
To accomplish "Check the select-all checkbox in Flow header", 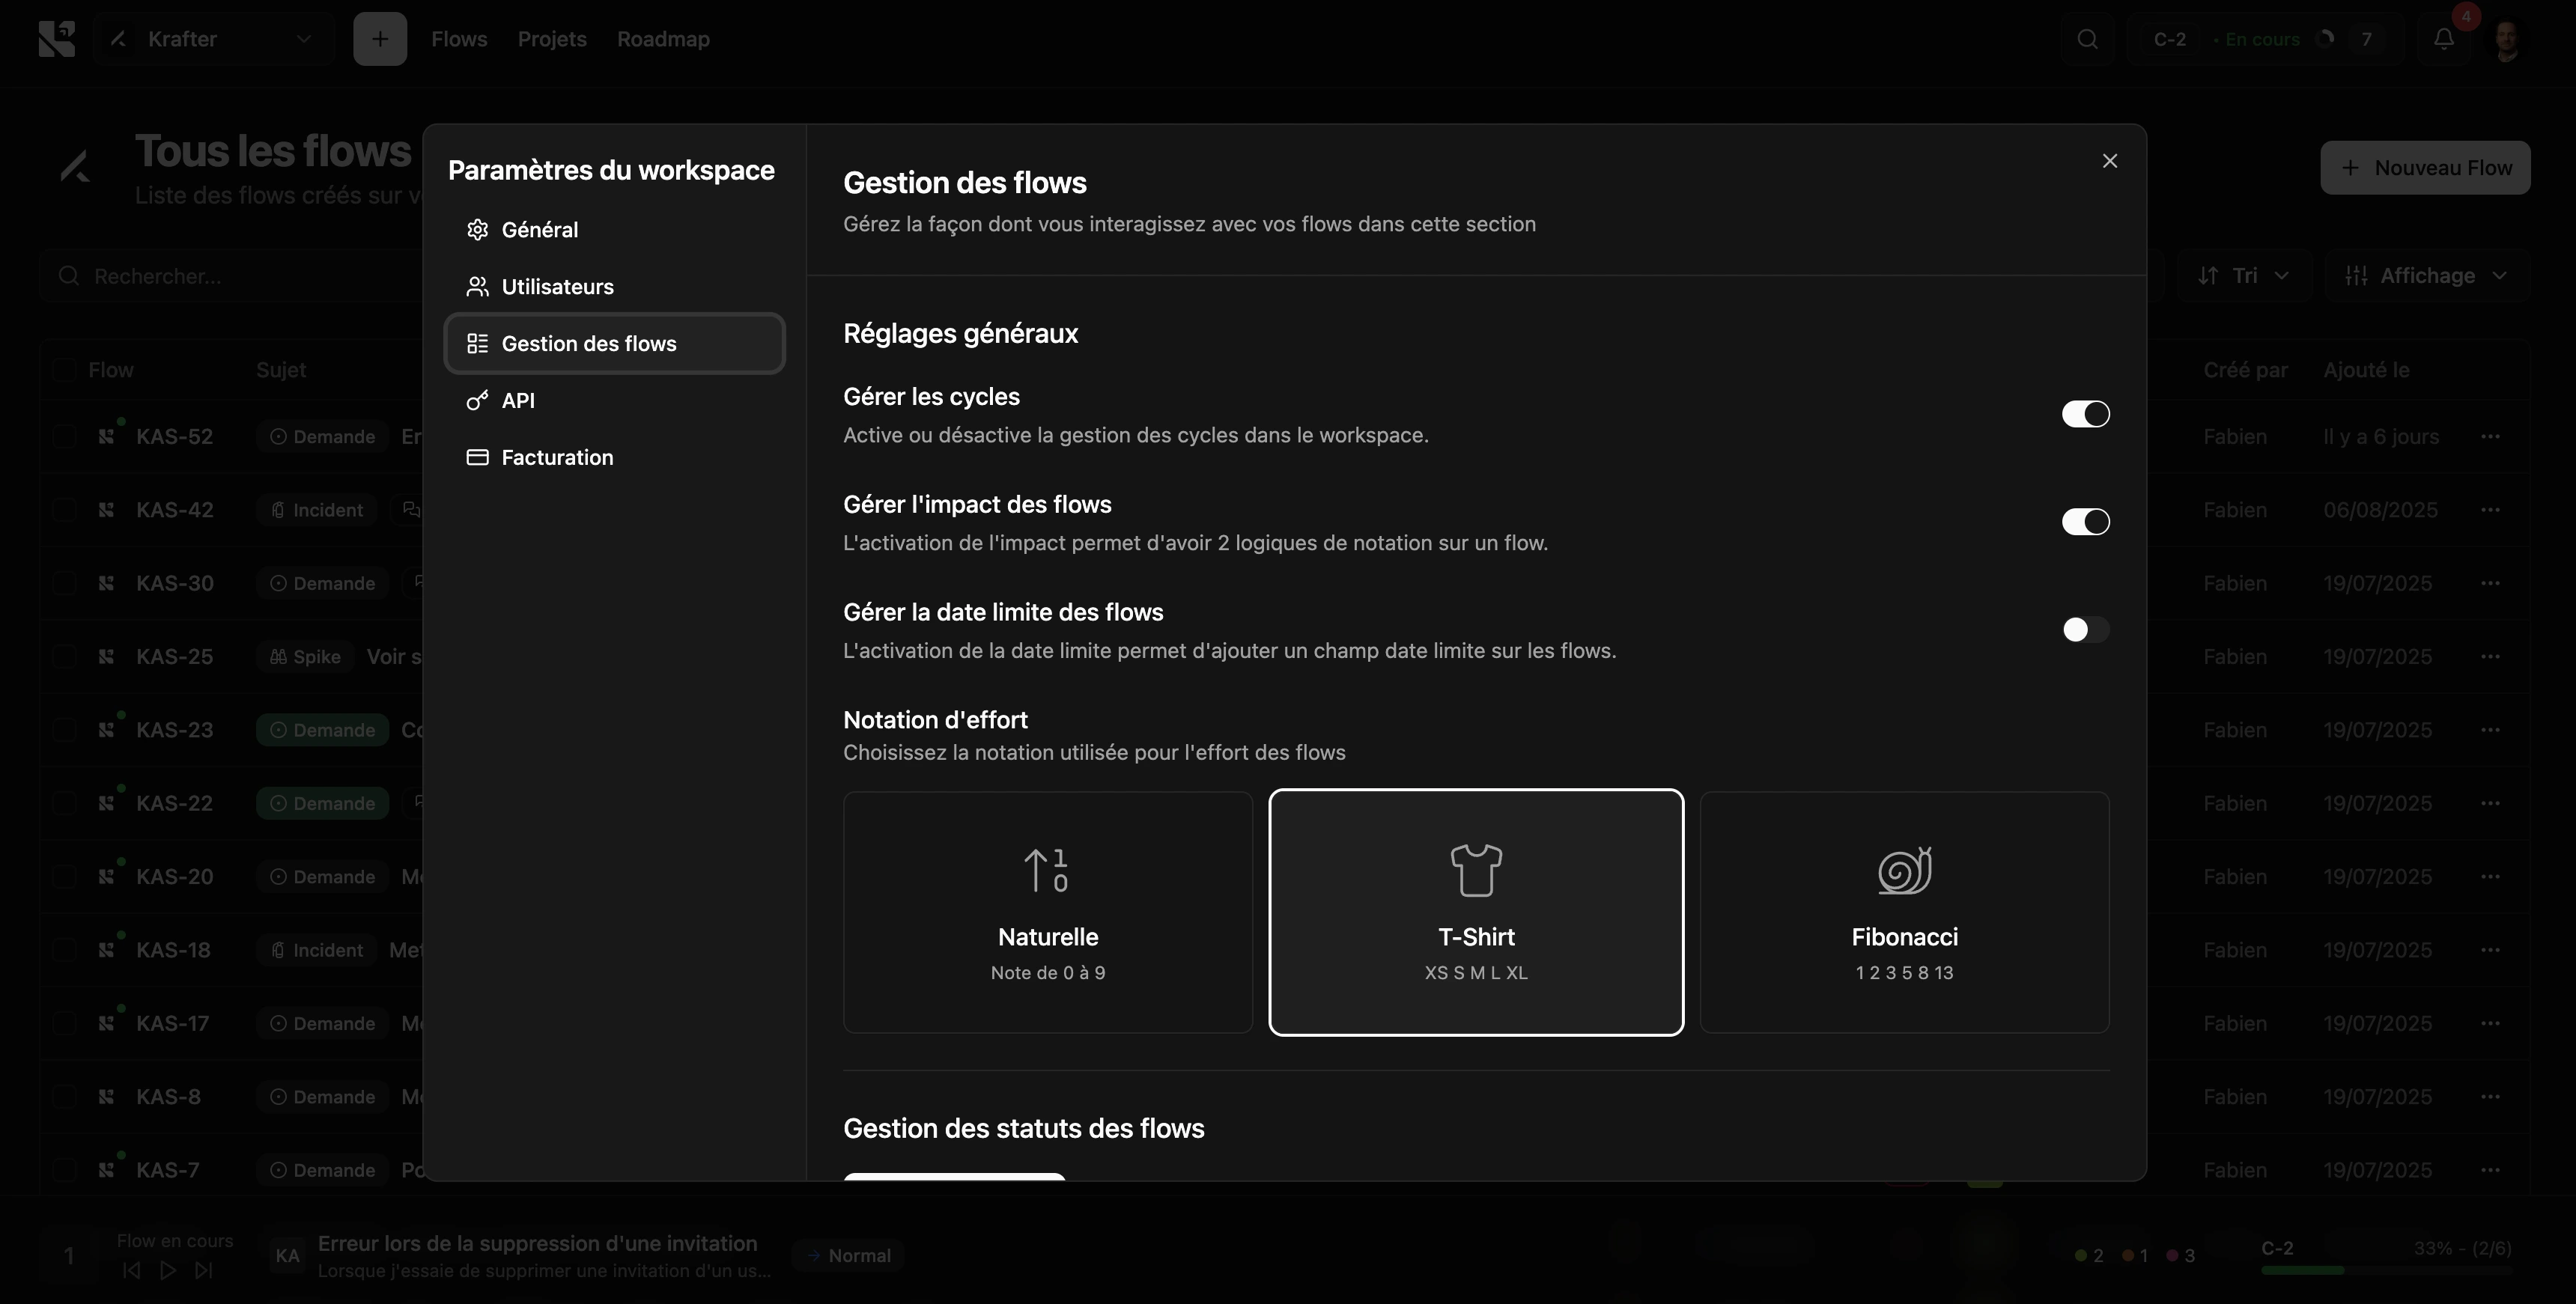I will [65, 370].
